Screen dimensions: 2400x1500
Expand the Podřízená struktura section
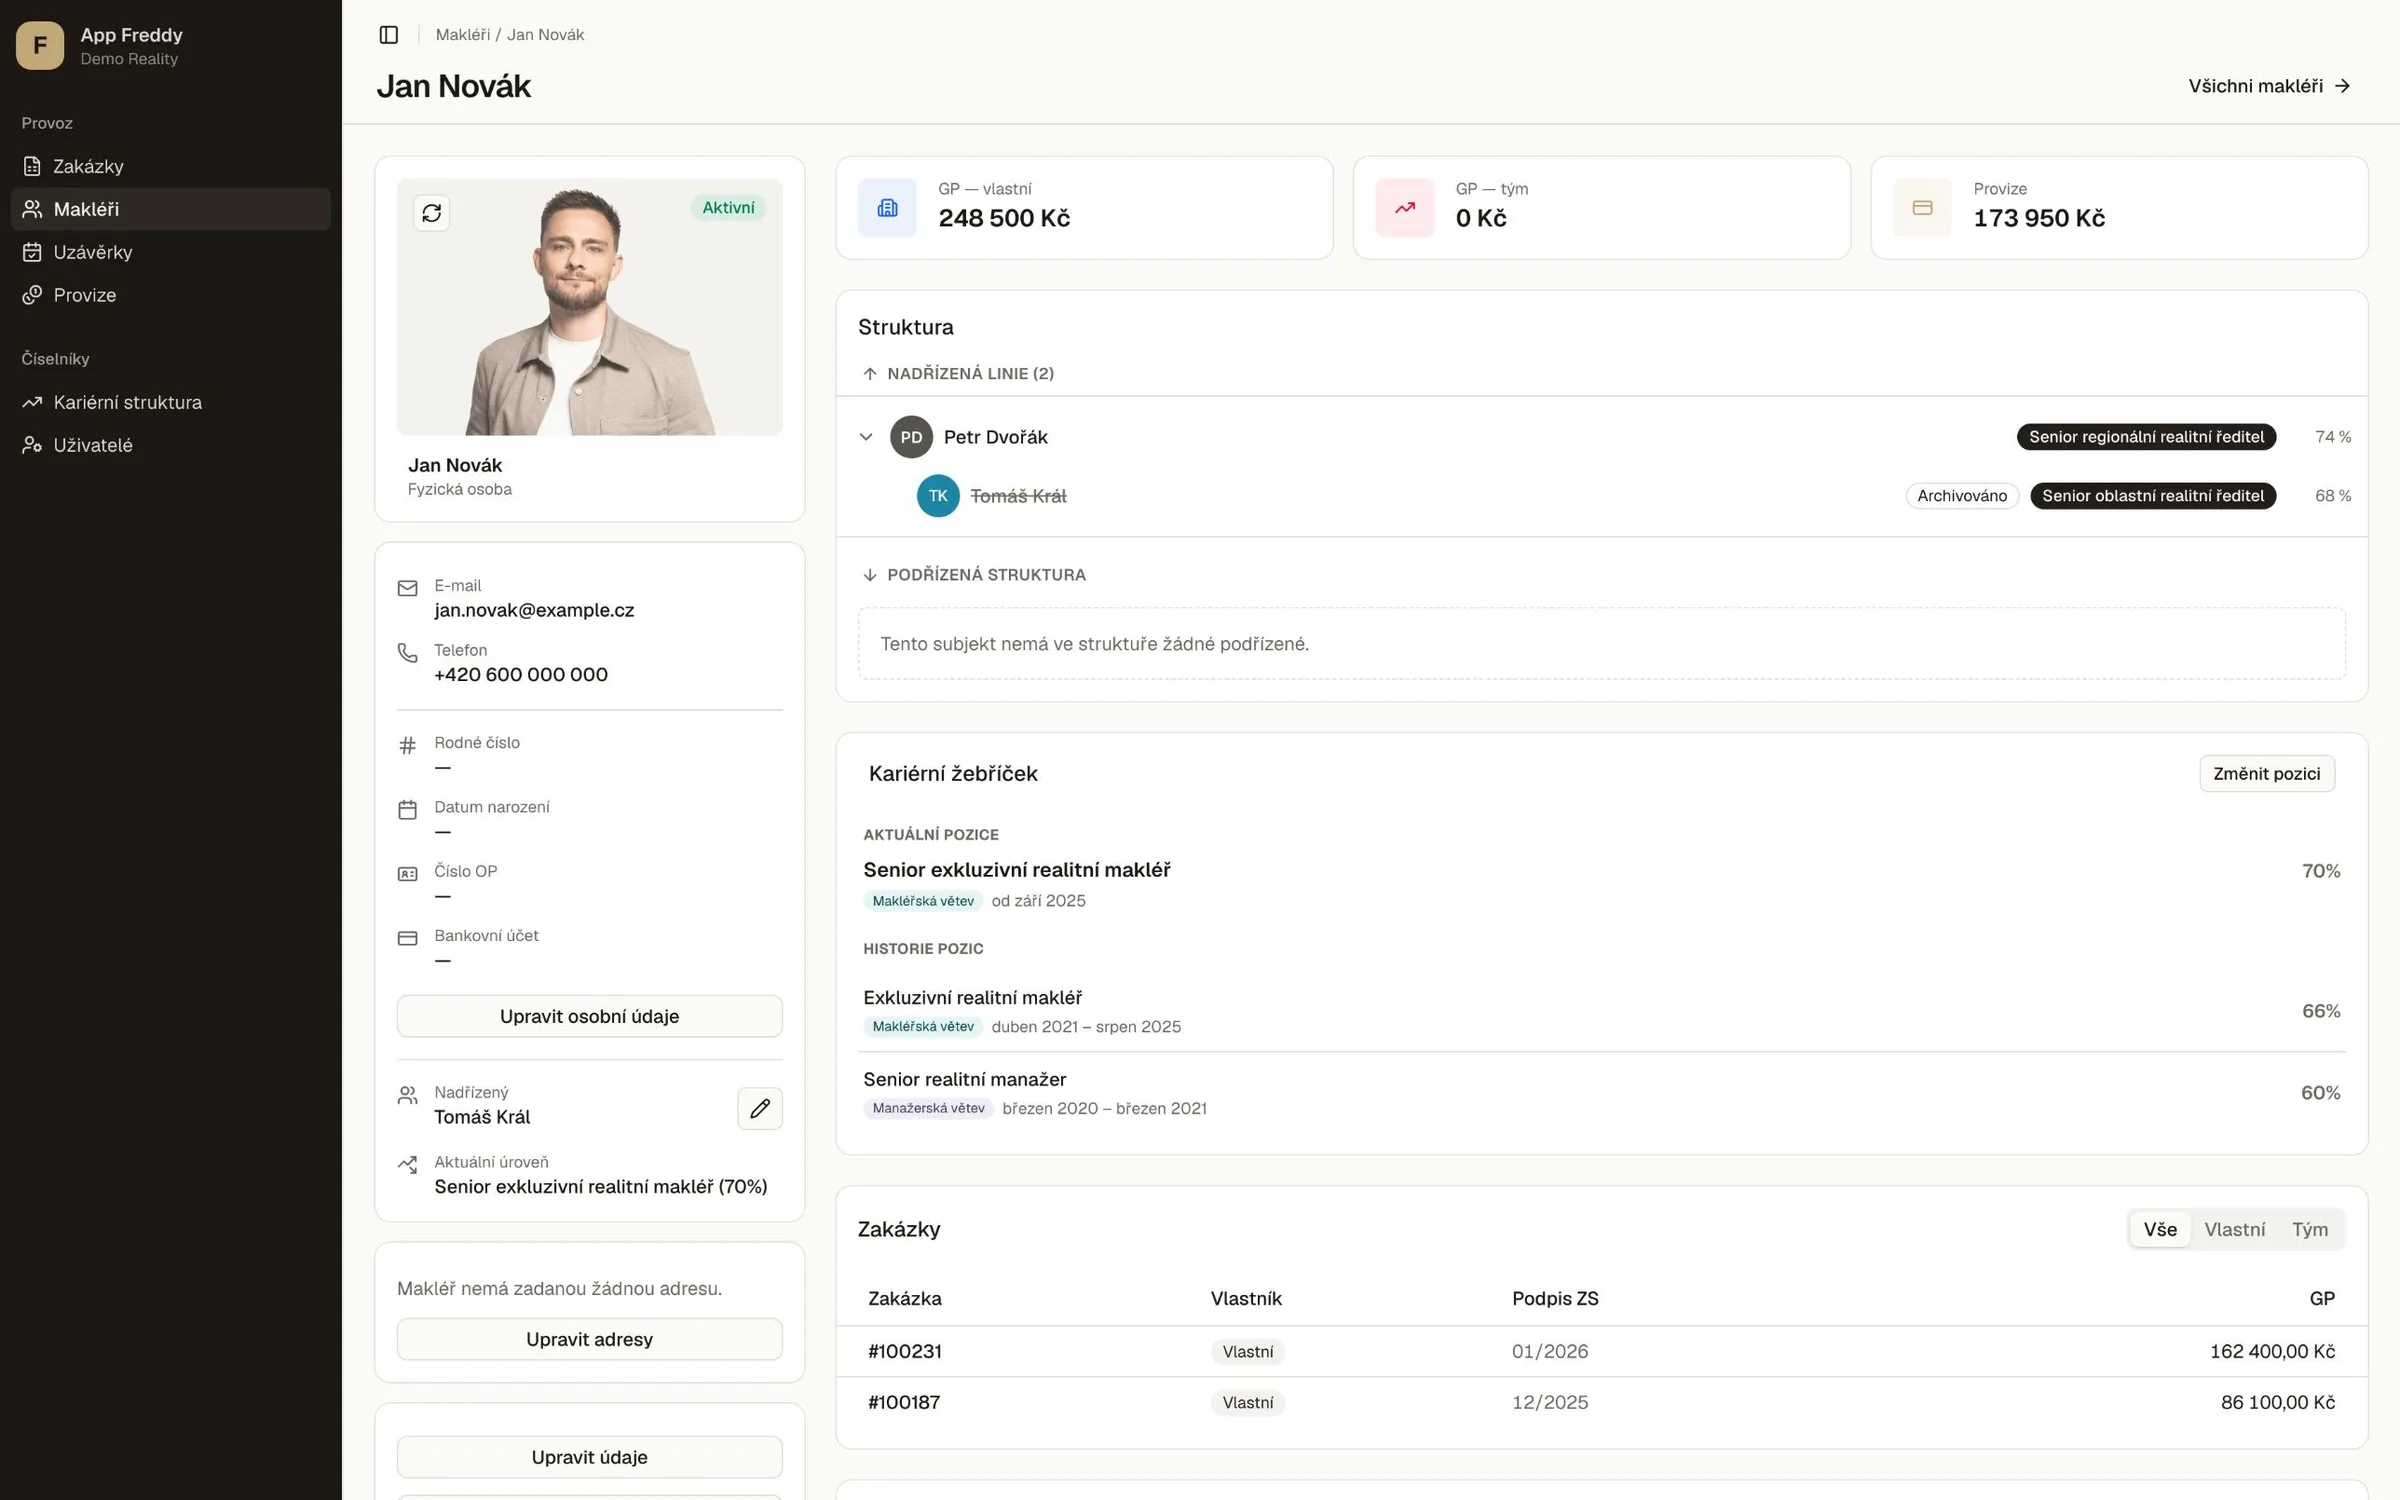[973, 575]
